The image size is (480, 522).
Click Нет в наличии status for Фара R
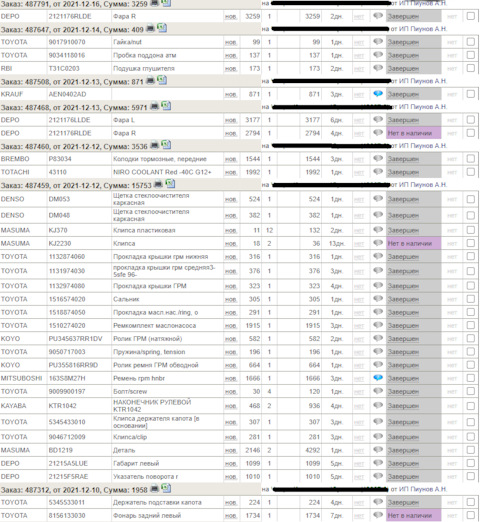pyautogui.click(x=410, y=133)
